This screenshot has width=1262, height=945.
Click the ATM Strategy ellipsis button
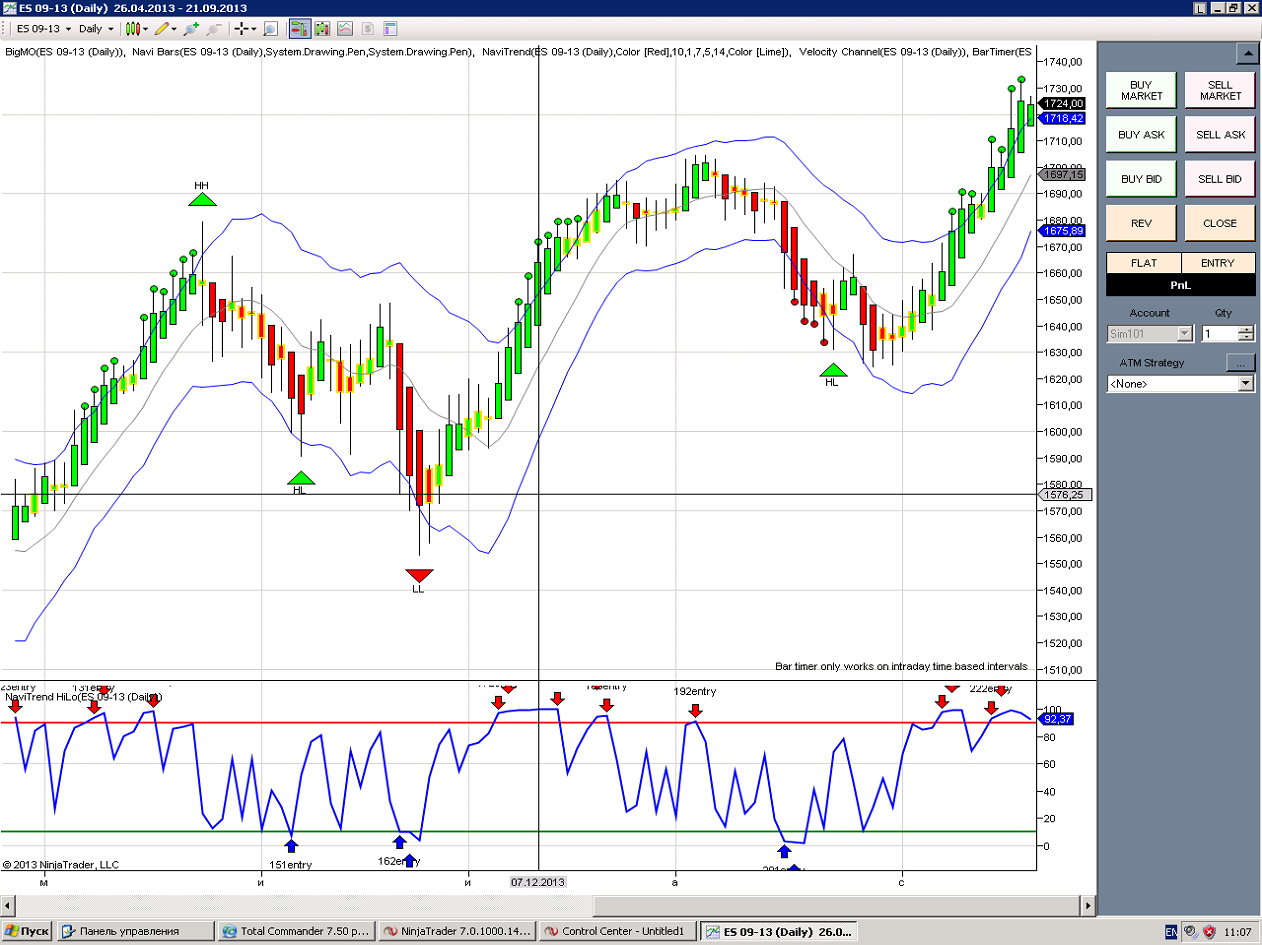pyautogui.click(x=1240, y=363)
